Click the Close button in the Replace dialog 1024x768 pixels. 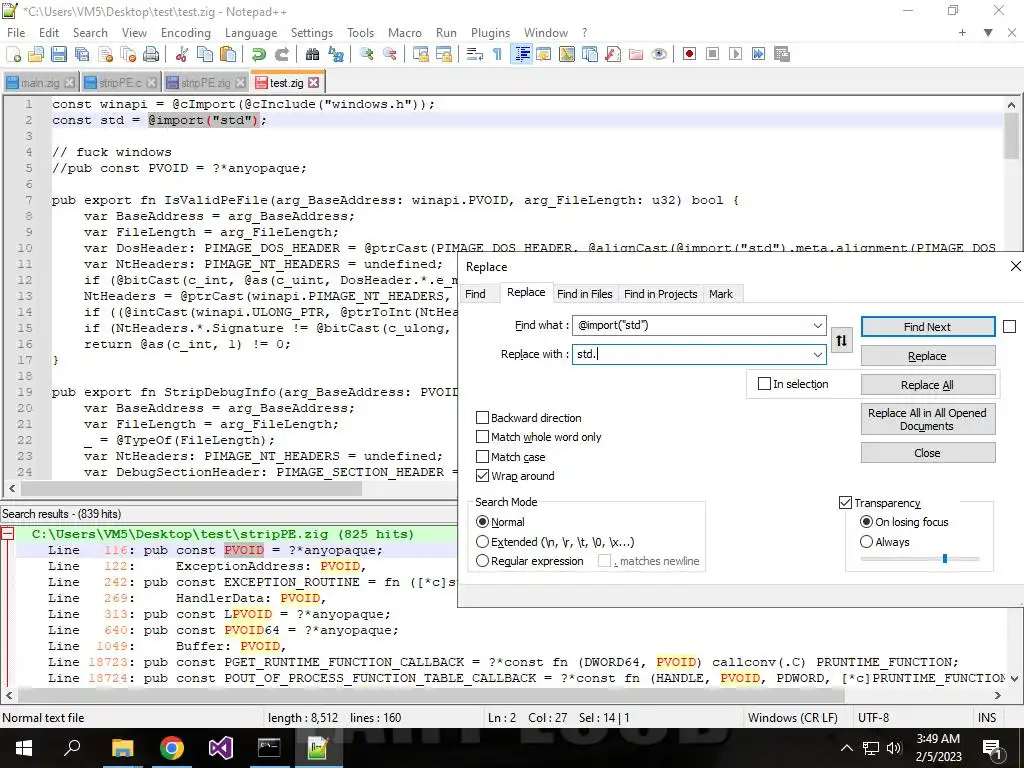927,453
